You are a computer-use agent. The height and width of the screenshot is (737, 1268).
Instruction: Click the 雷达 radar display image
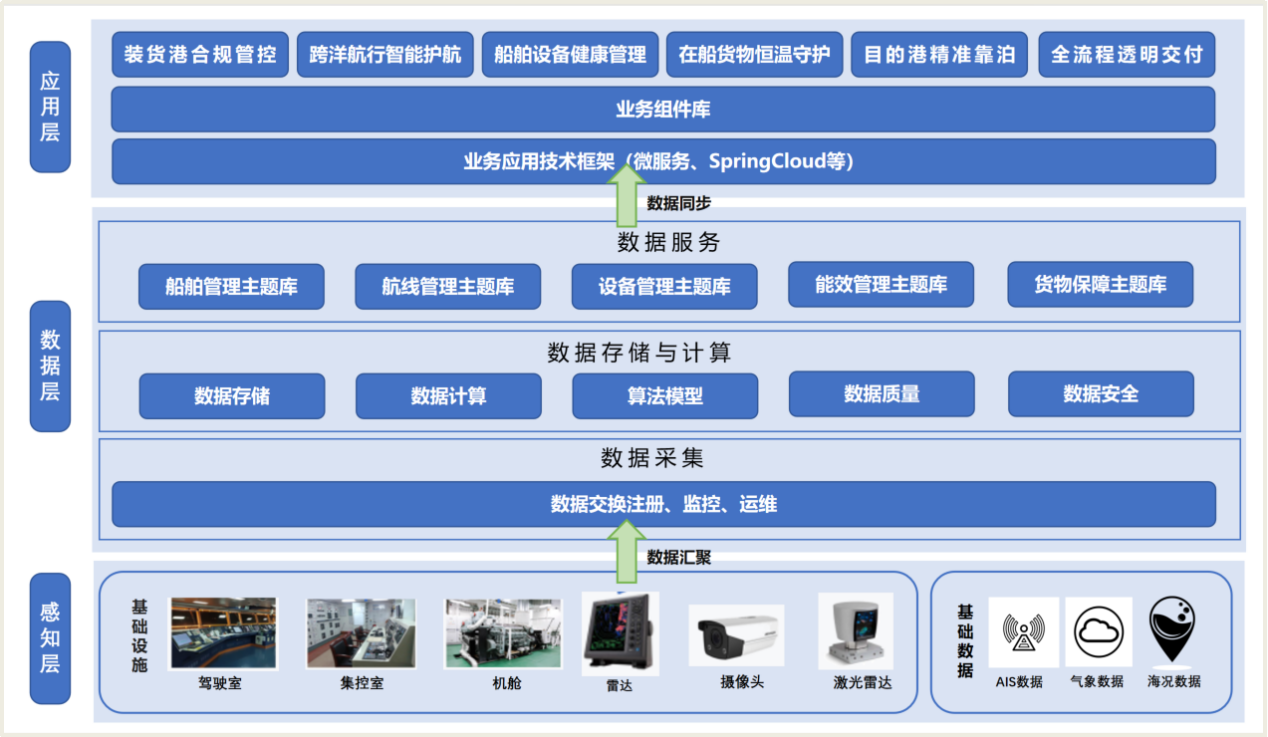tap(620, 634)
